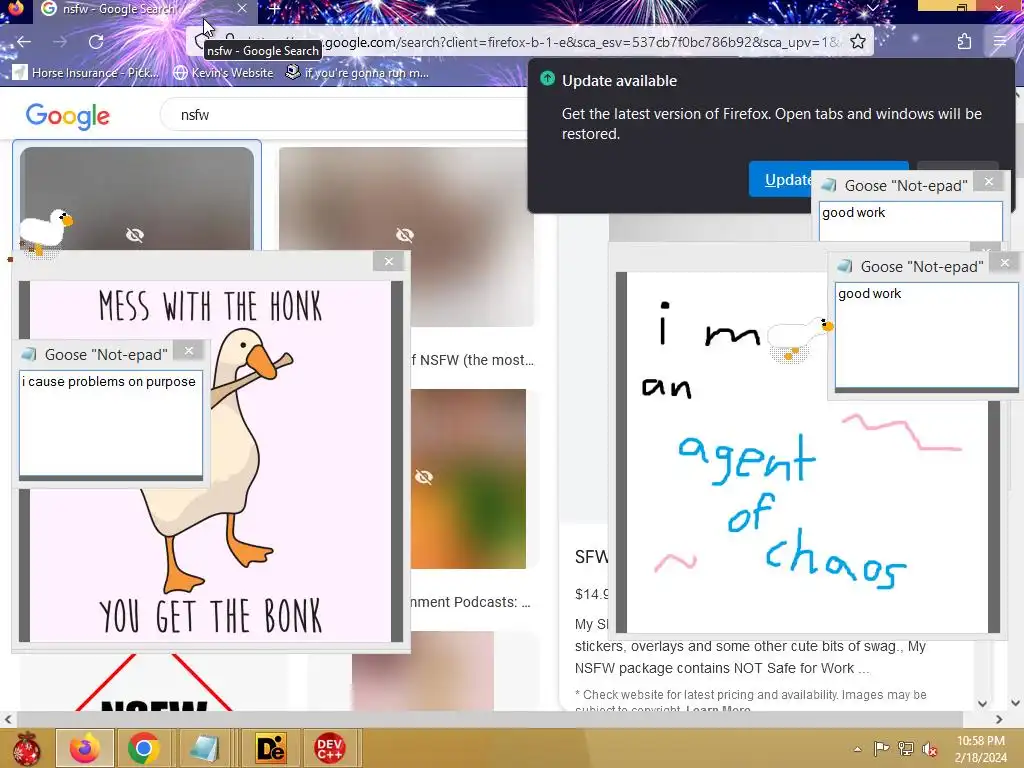Click text area saying i cause problems on purpose
Screen dimensions: 1024x768
coord(111,423)
